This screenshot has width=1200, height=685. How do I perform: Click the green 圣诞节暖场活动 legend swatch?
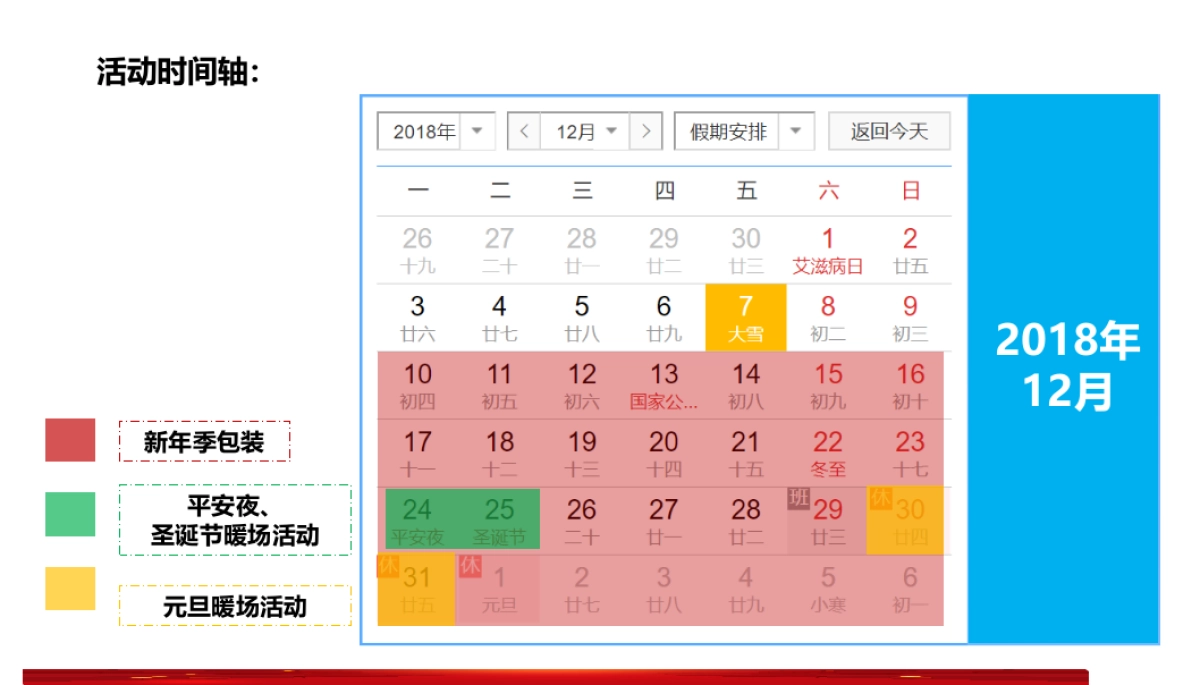pyautogui.click(x=71, y=512)
